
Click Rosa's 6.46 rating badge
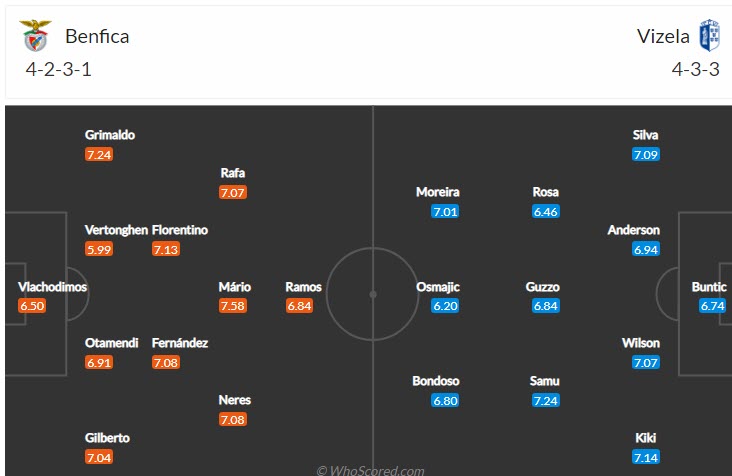tap(546, 212)
